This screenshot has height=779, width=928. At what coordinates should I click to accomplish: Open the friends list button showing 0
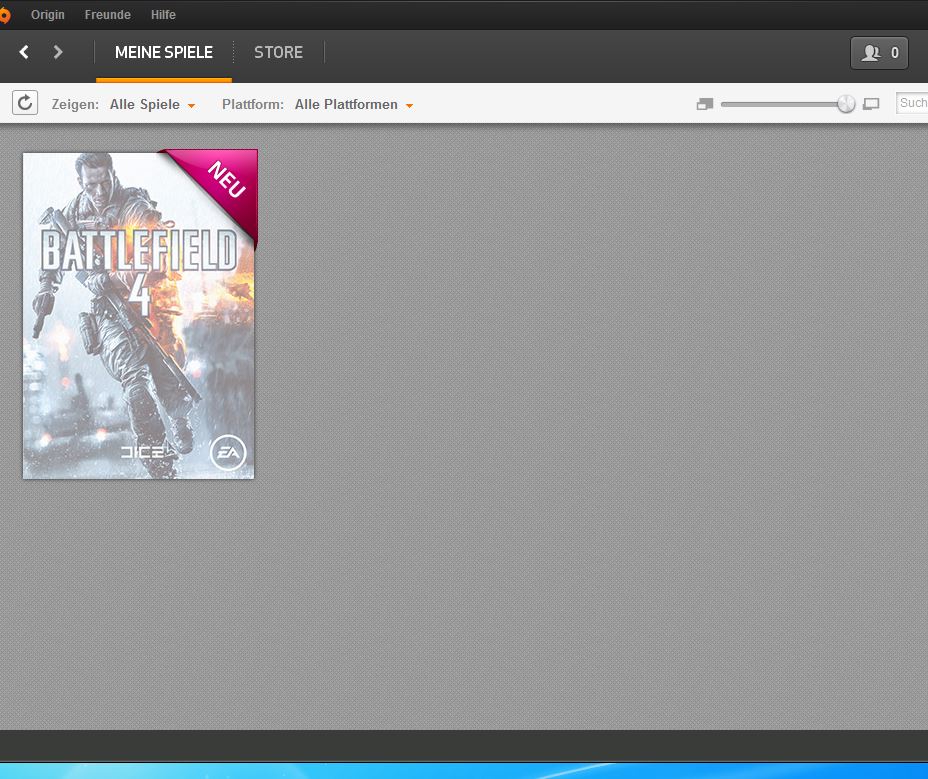tap(879, 53)
